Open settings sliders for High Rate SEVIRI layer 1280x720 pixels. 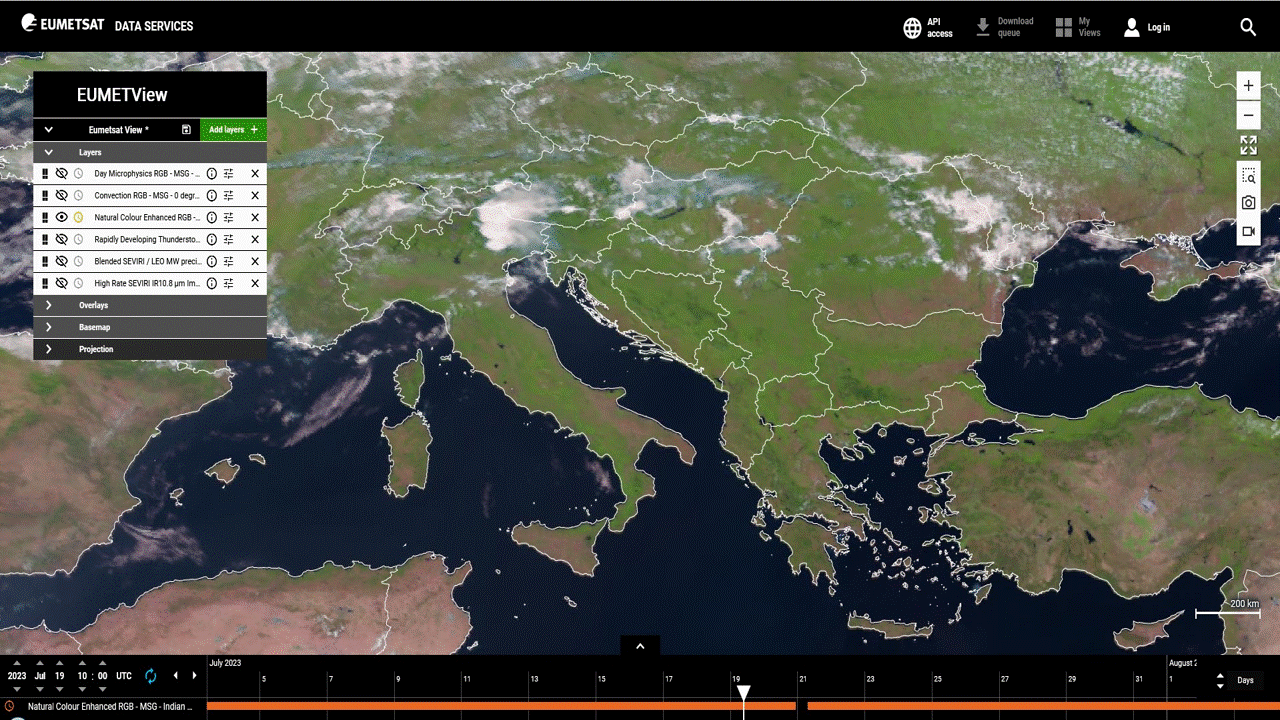pos(229,283)
